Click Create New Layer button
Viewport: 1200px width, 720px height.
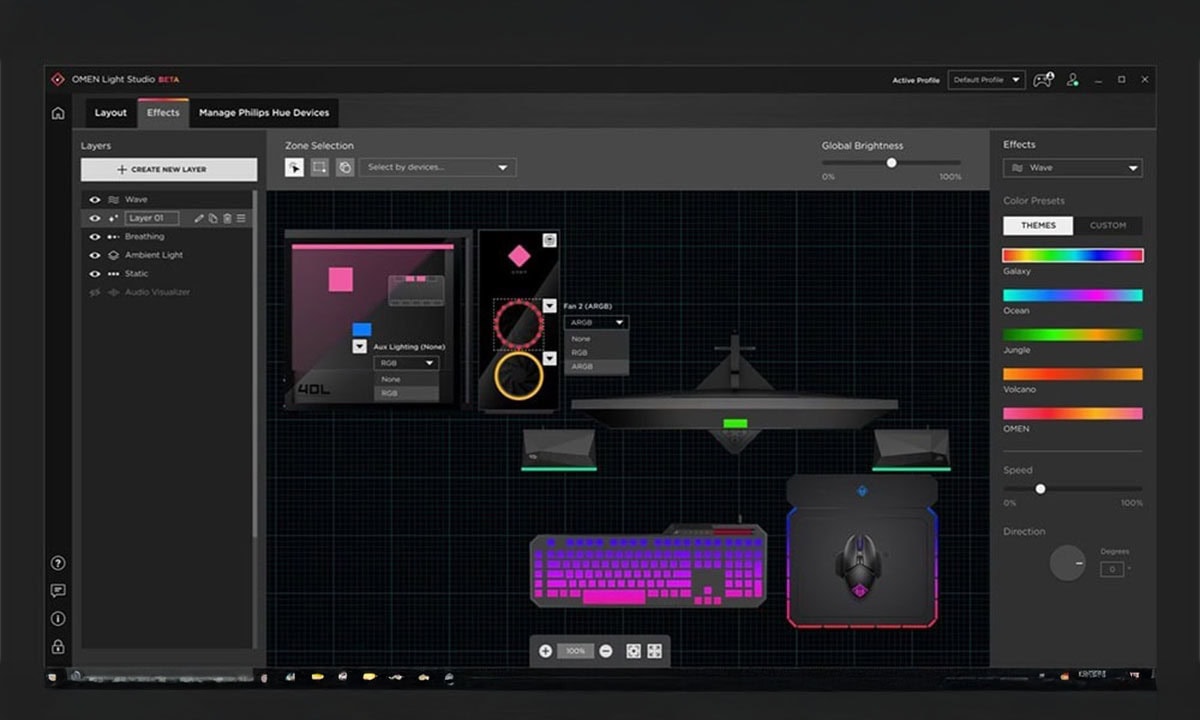click(x=169, y=170)
